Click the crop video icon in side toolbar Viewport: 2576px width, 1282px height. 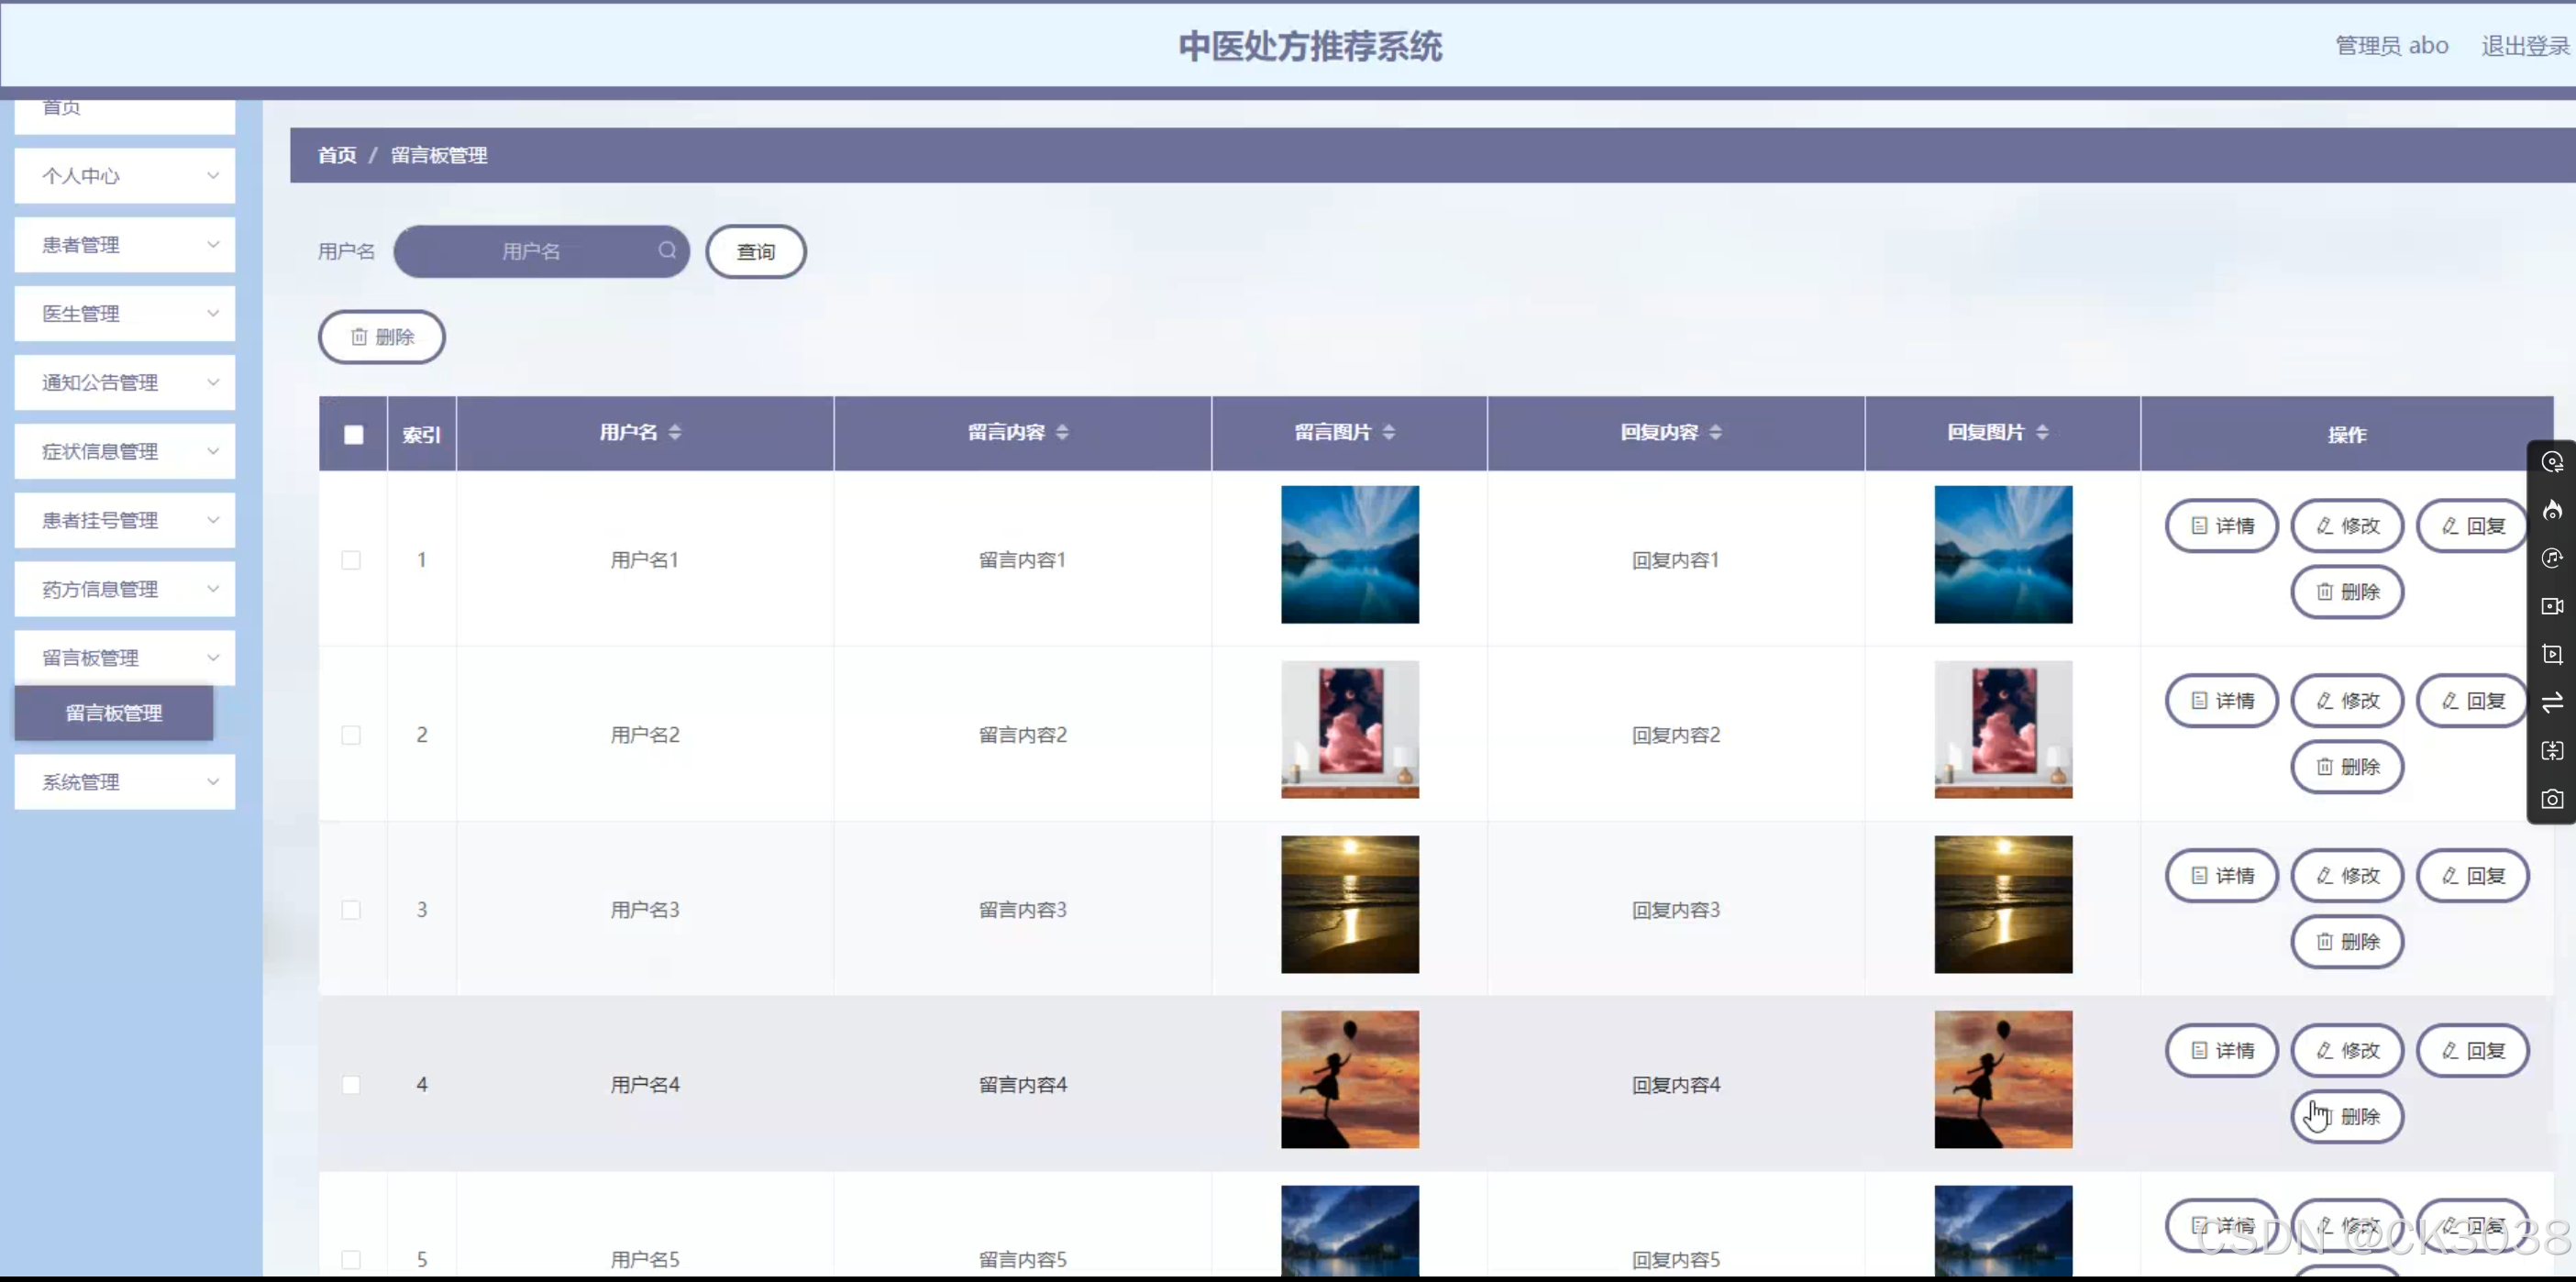pyautogui.click(x=2552, y=654)
